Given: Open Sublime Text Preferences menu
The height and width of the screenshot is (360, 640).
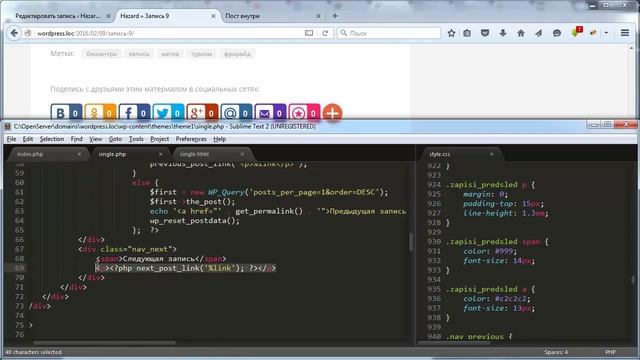Looking at the screenshot, I should [x=191, y=139].
